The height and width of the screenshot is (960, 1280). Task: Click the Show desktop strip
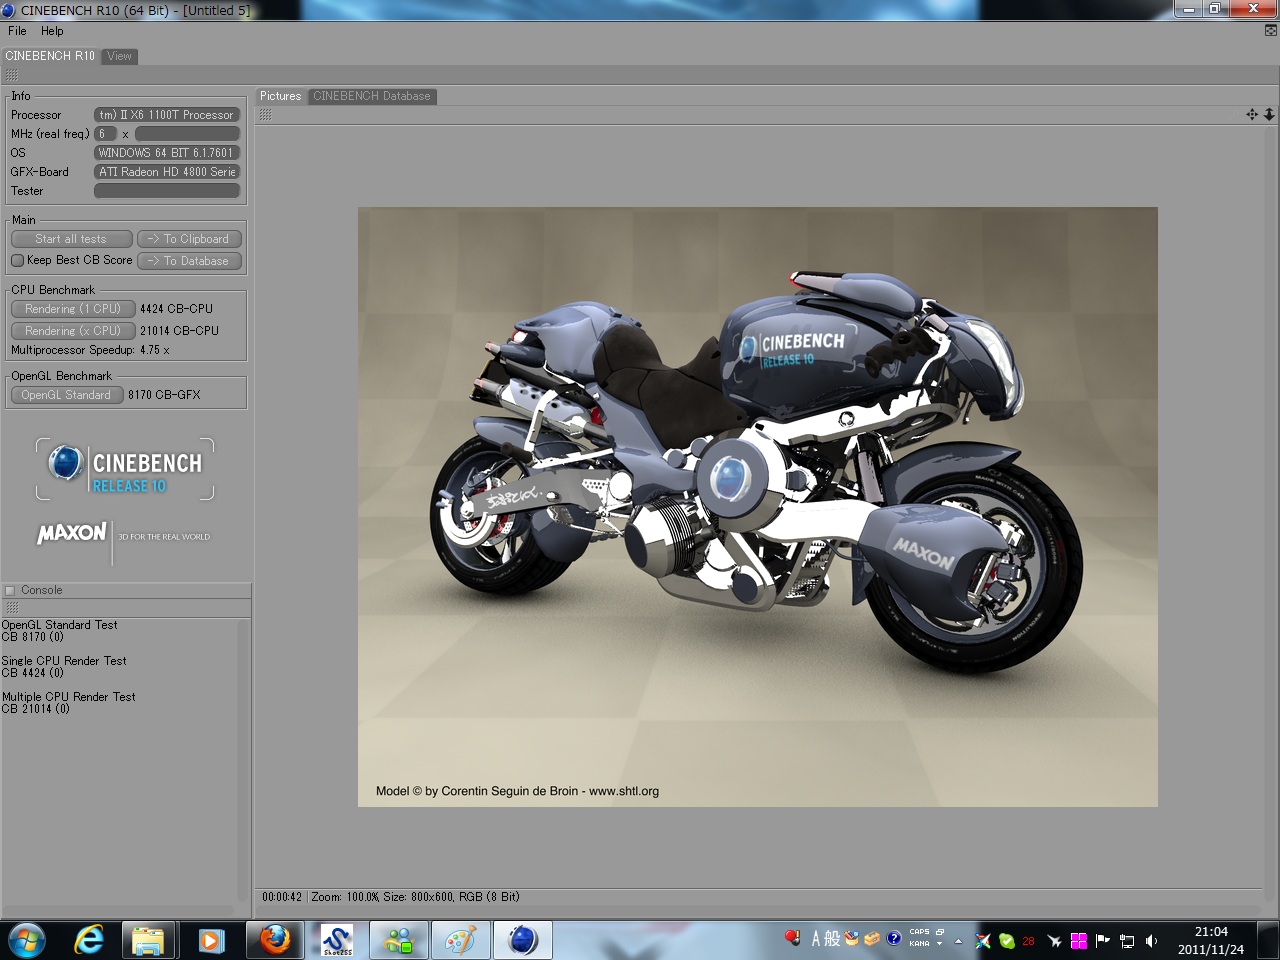(x=1270, y=940)
